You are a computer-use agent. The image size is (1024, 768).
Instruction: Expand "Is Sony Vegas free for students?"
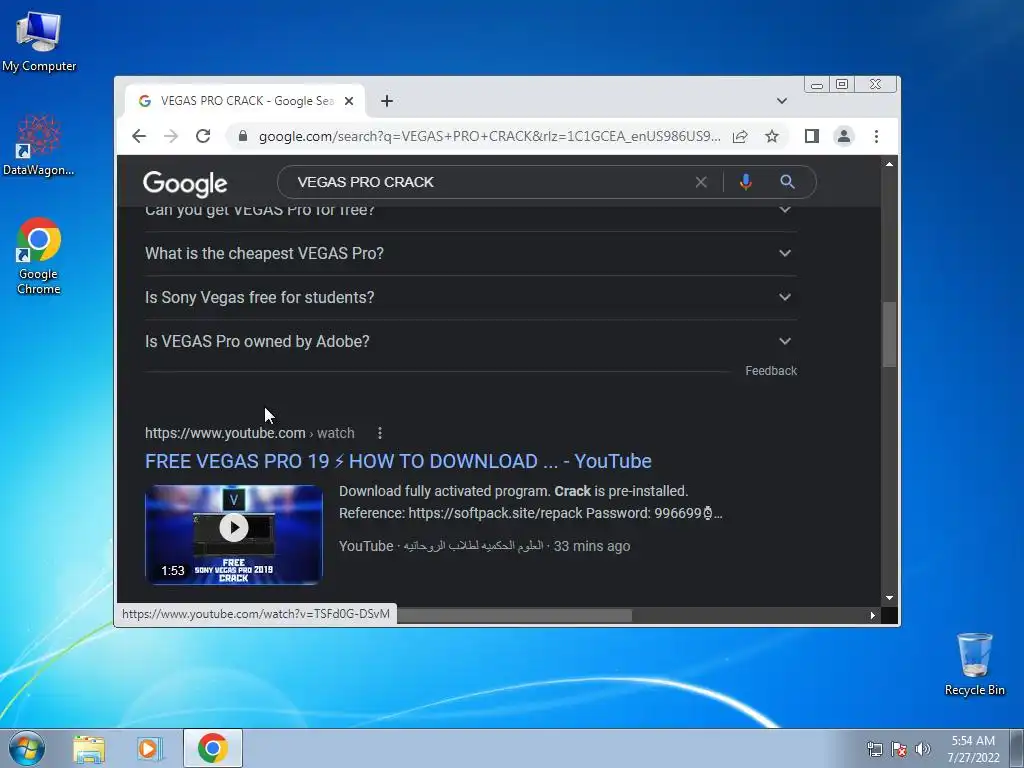tap(470, 297)
